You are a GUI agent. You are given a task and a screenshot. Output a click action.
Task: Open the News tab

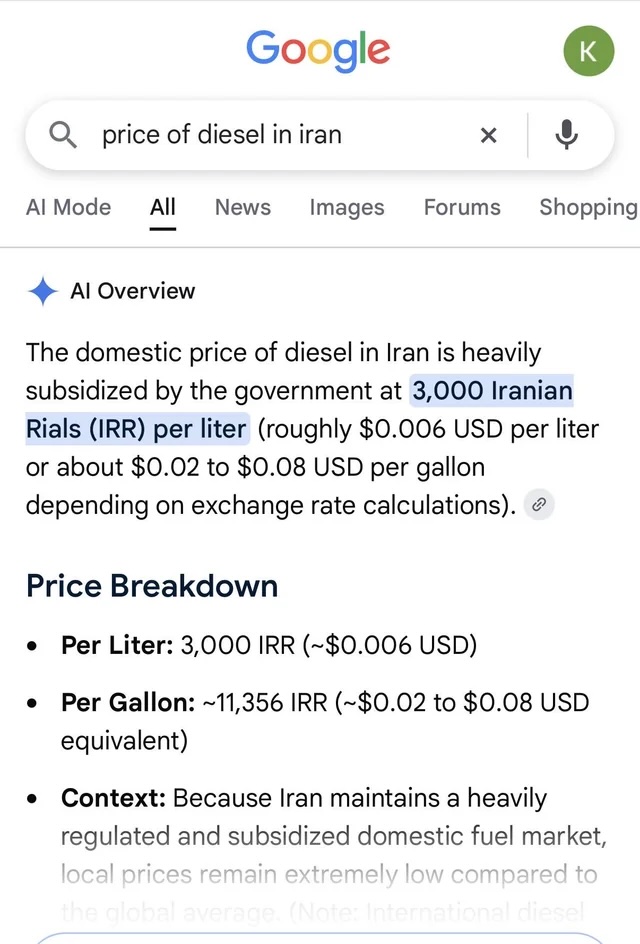click(x=243, y=207)
